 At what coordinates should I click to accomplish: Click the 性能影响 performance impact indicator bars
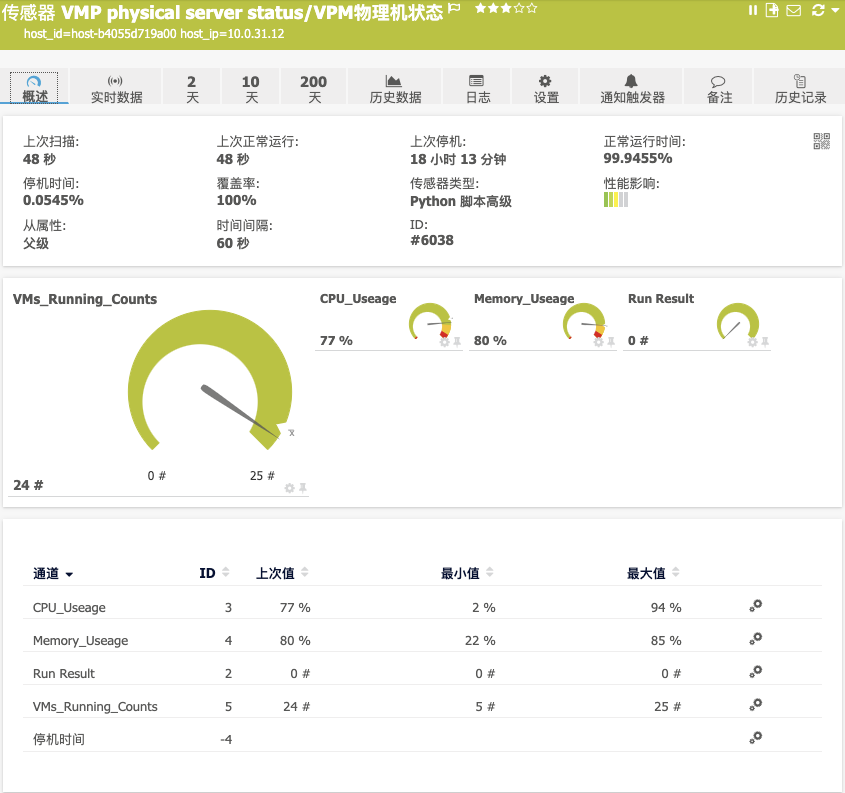[x=614, y=200]
